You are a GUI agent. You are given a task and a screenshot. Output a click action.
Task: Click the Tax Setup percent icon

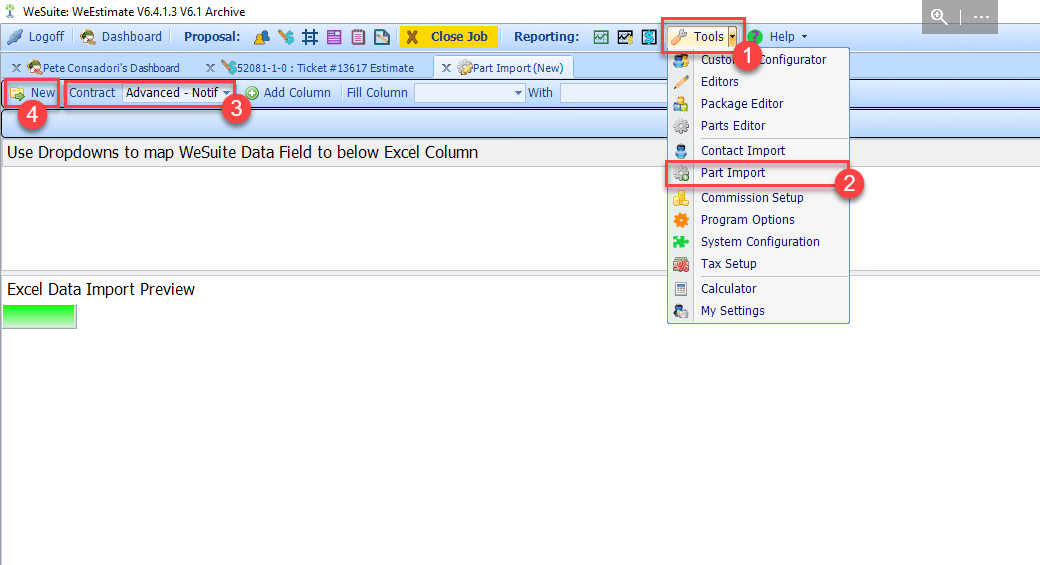tap(681, 264)
